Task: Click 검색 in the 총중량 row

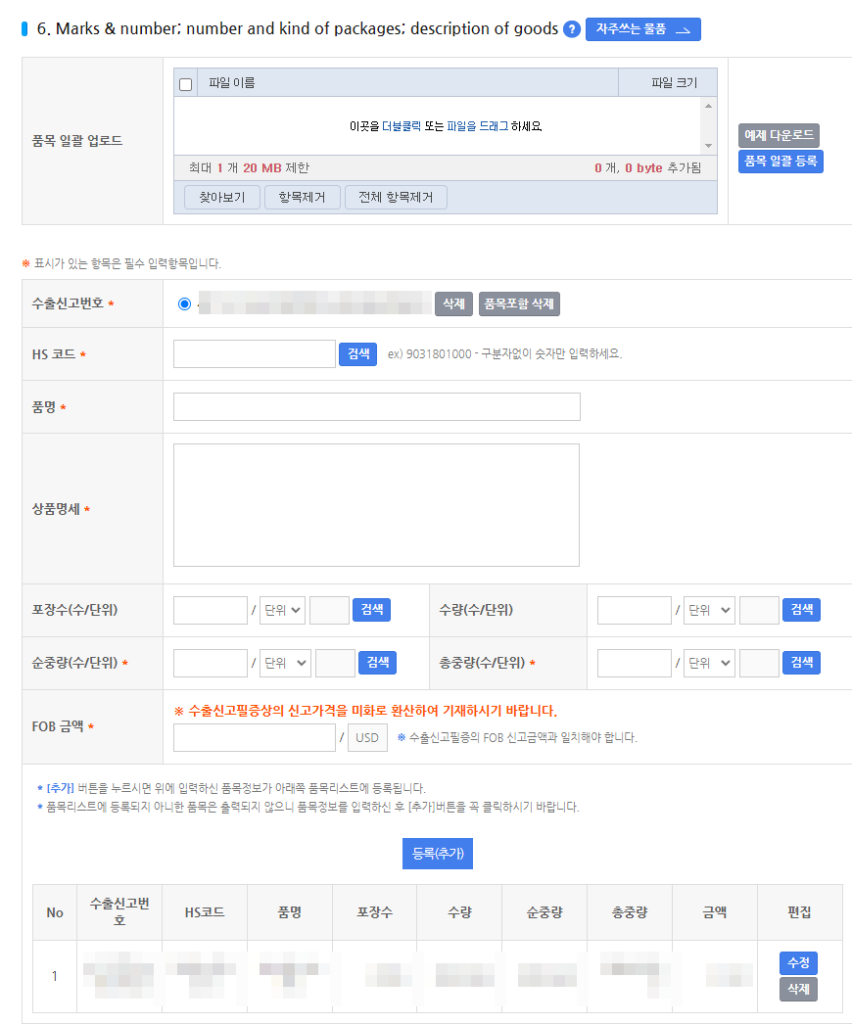Action: point(802,663)
